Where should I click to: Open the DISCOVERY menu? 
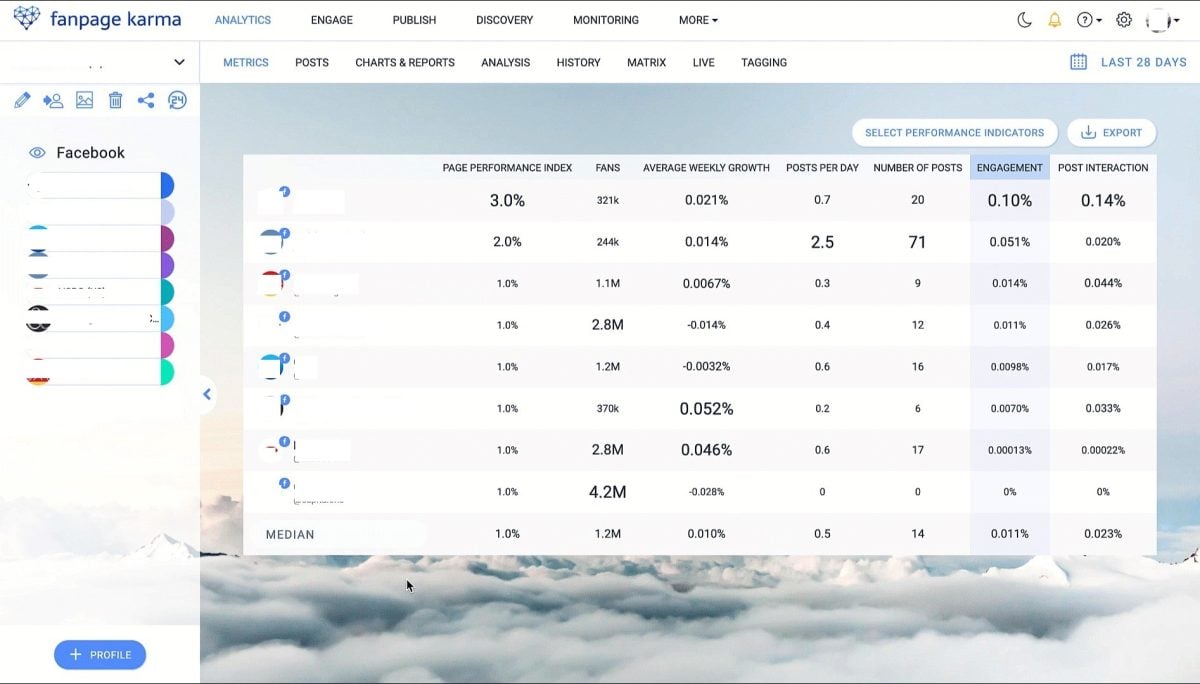(504, 20)
